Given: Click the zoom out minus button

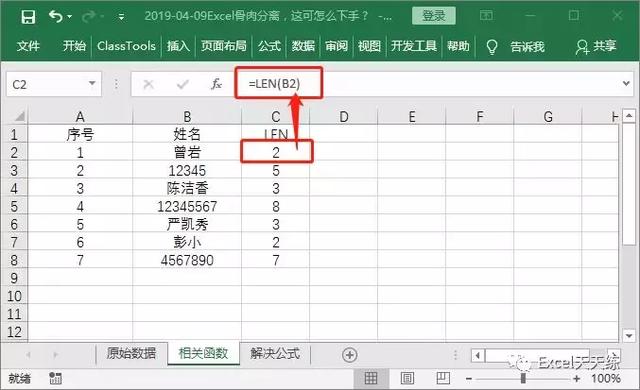Looking at the screenshot, I should [x=469, y=379].
